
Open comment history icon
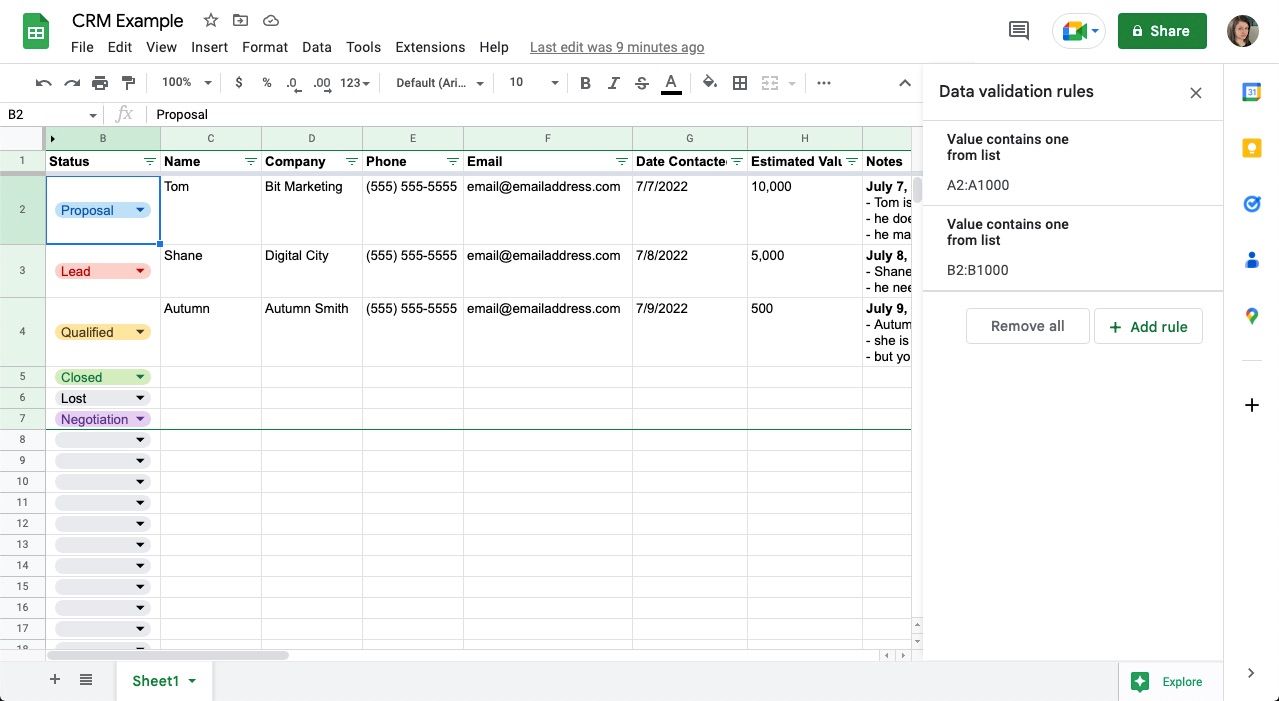(x=1019, y=31)
